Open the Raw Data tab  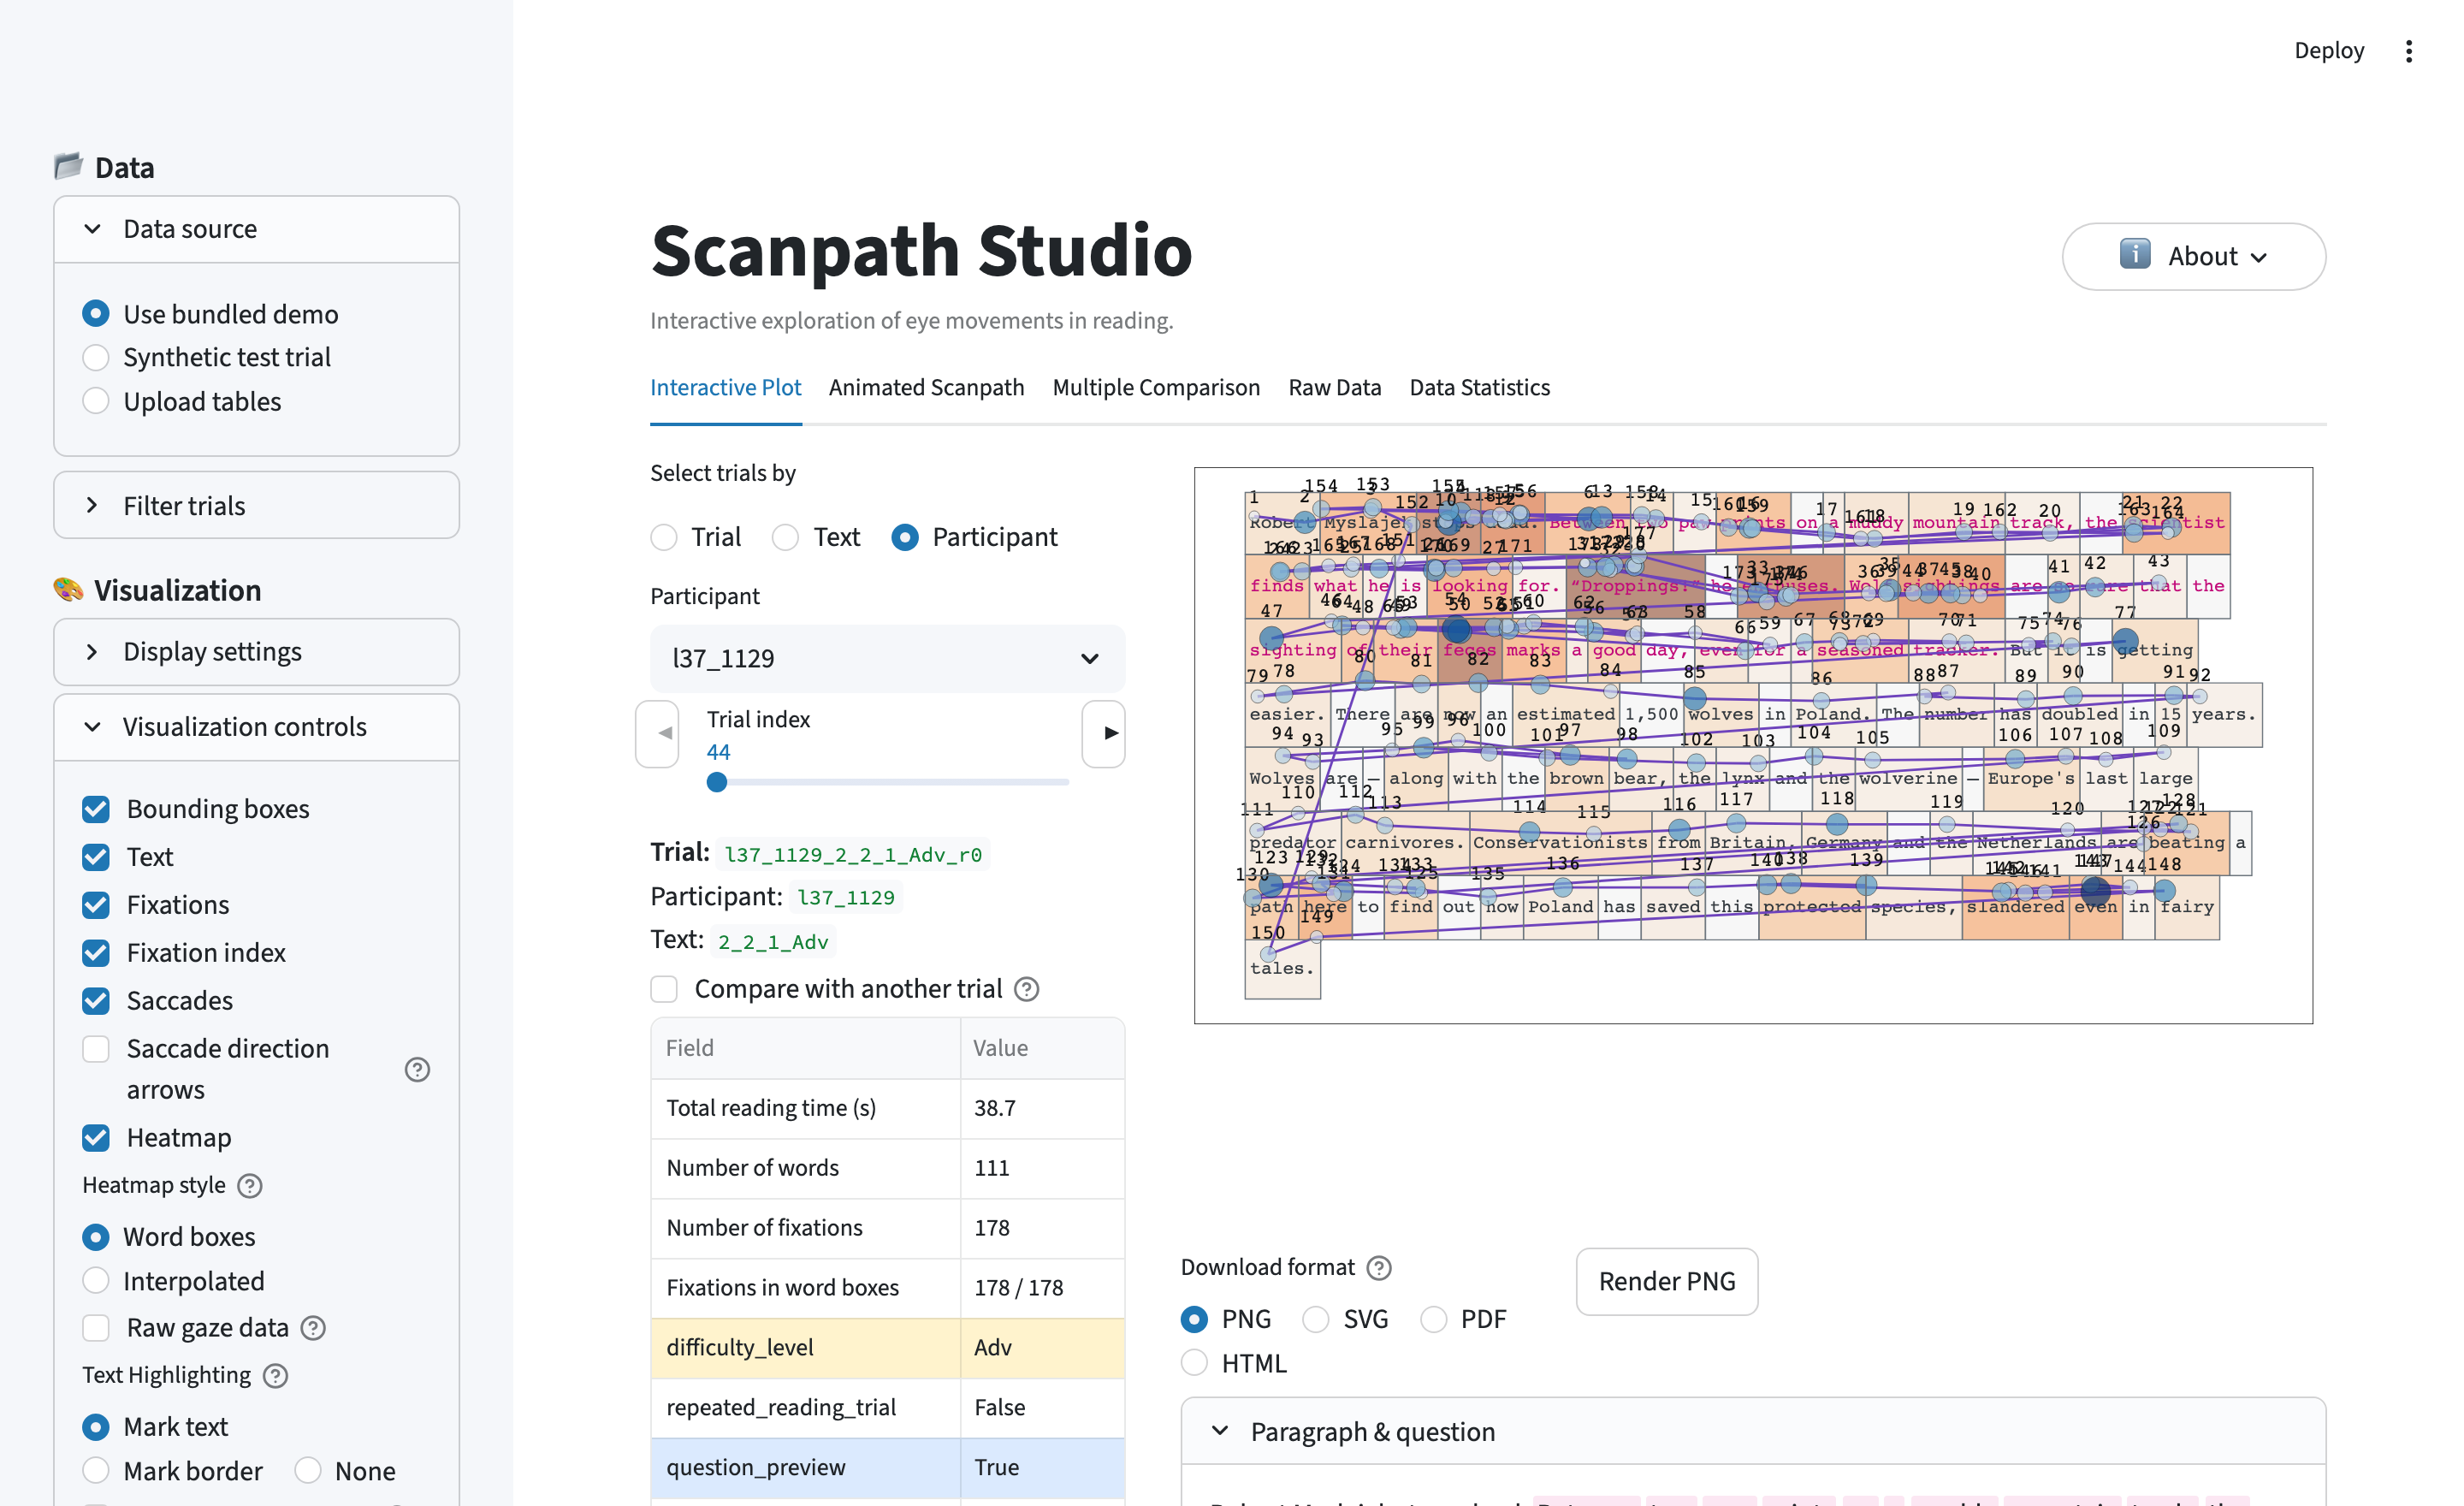1334,387
